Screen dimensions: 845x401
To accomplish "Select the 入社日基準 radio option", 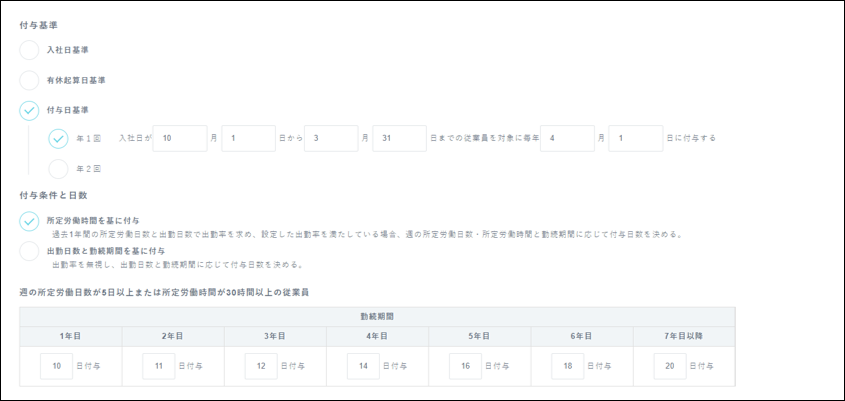I will [30, 49].
